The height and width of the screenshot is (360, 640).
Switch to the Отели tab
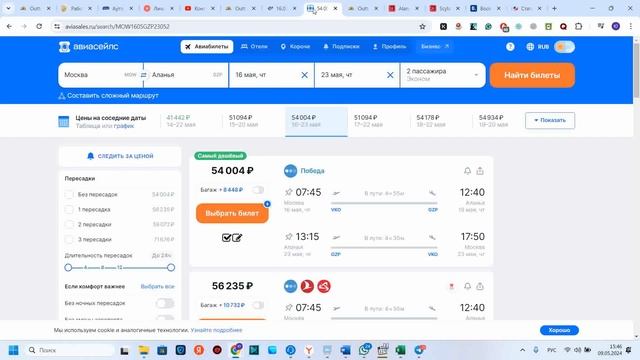[254, 47]
